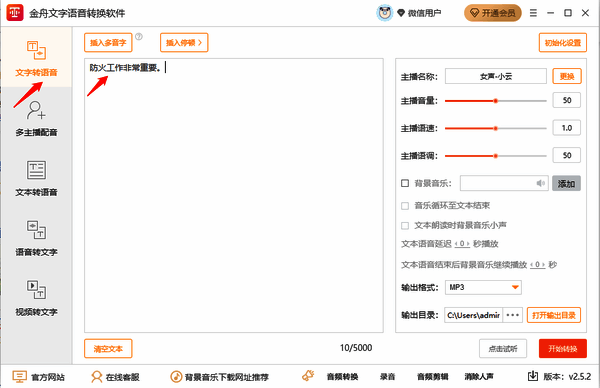Click the megaphone icon in the footer
This screenshot has height=388, width=600.
[308, 376]
